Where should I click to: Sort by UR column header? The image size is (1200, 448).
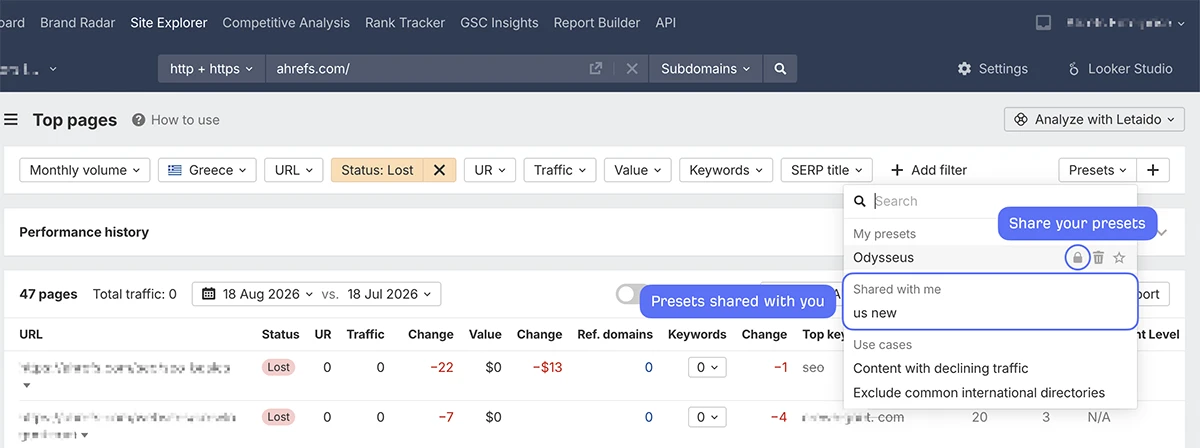[x=322, y=334]
